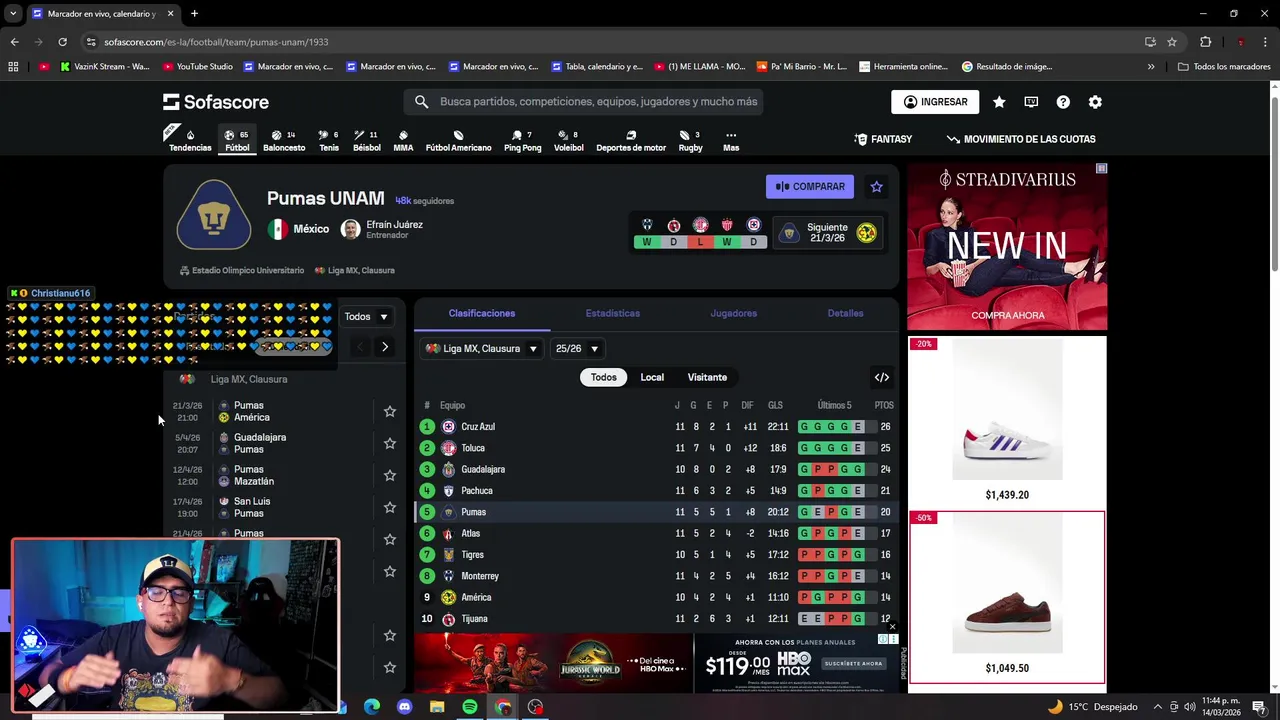Screen dimensions: 1280x720
Task: Open the standings embed code icon
Action: point(882,377)
